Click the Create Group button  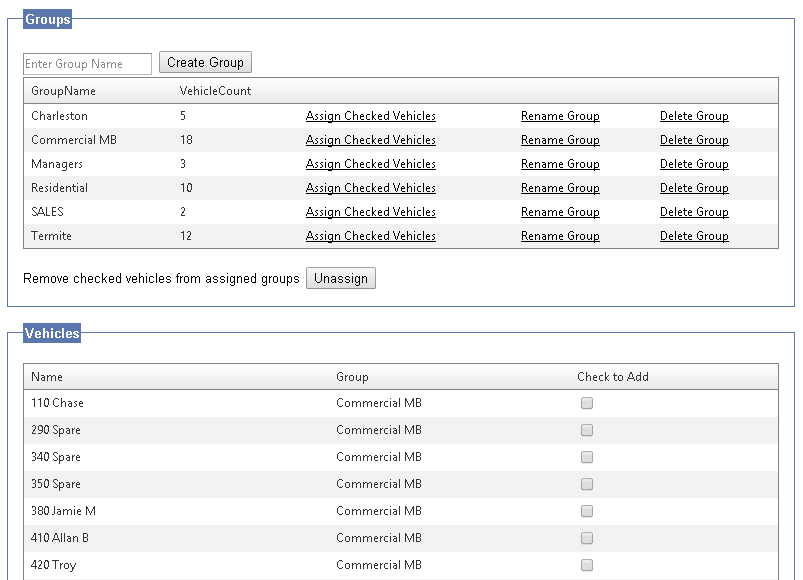(x=205, y=62)
